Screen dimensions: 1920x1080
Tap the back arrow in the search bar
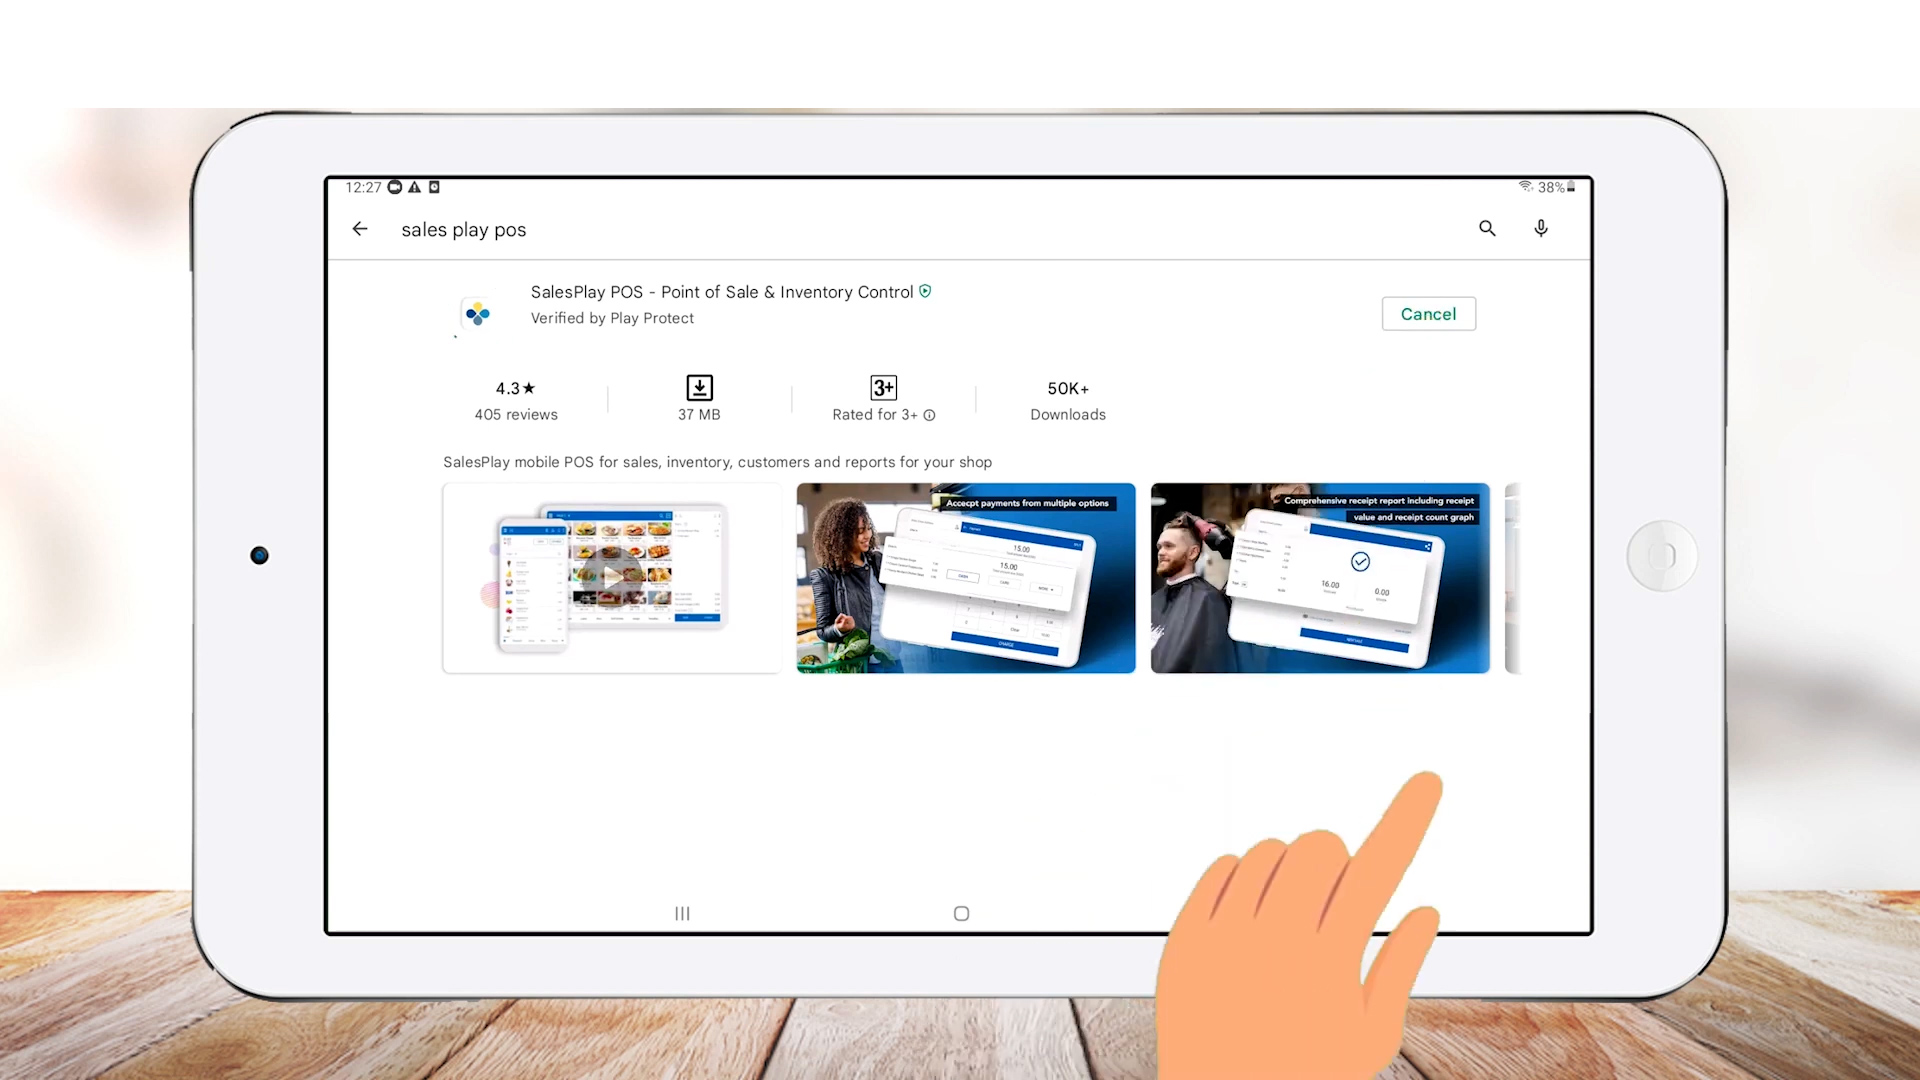tap(360, 229)
